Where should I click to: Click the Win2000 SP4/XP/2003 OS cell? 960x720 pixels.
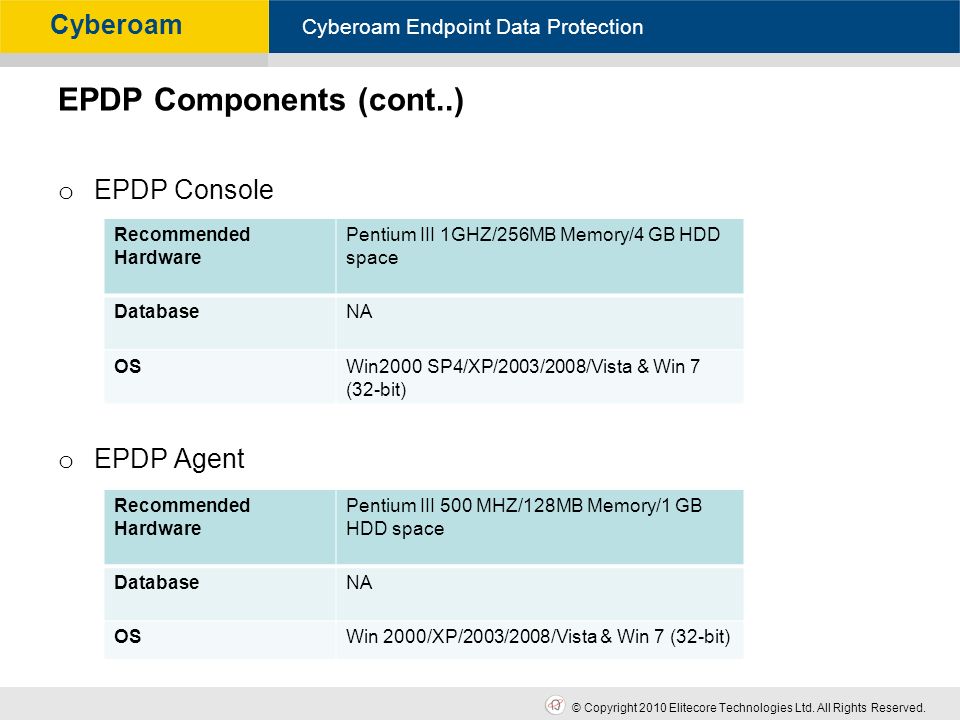coord(539,377)
